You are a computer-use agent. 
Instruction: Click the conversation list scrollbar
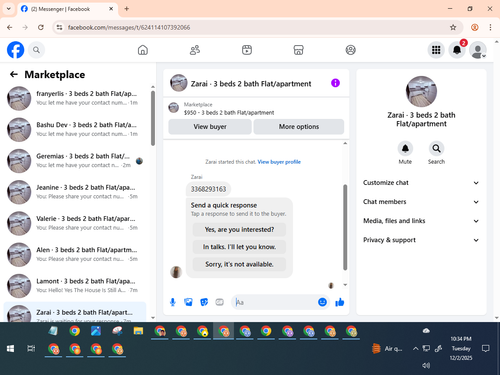[x=153, y=118]
